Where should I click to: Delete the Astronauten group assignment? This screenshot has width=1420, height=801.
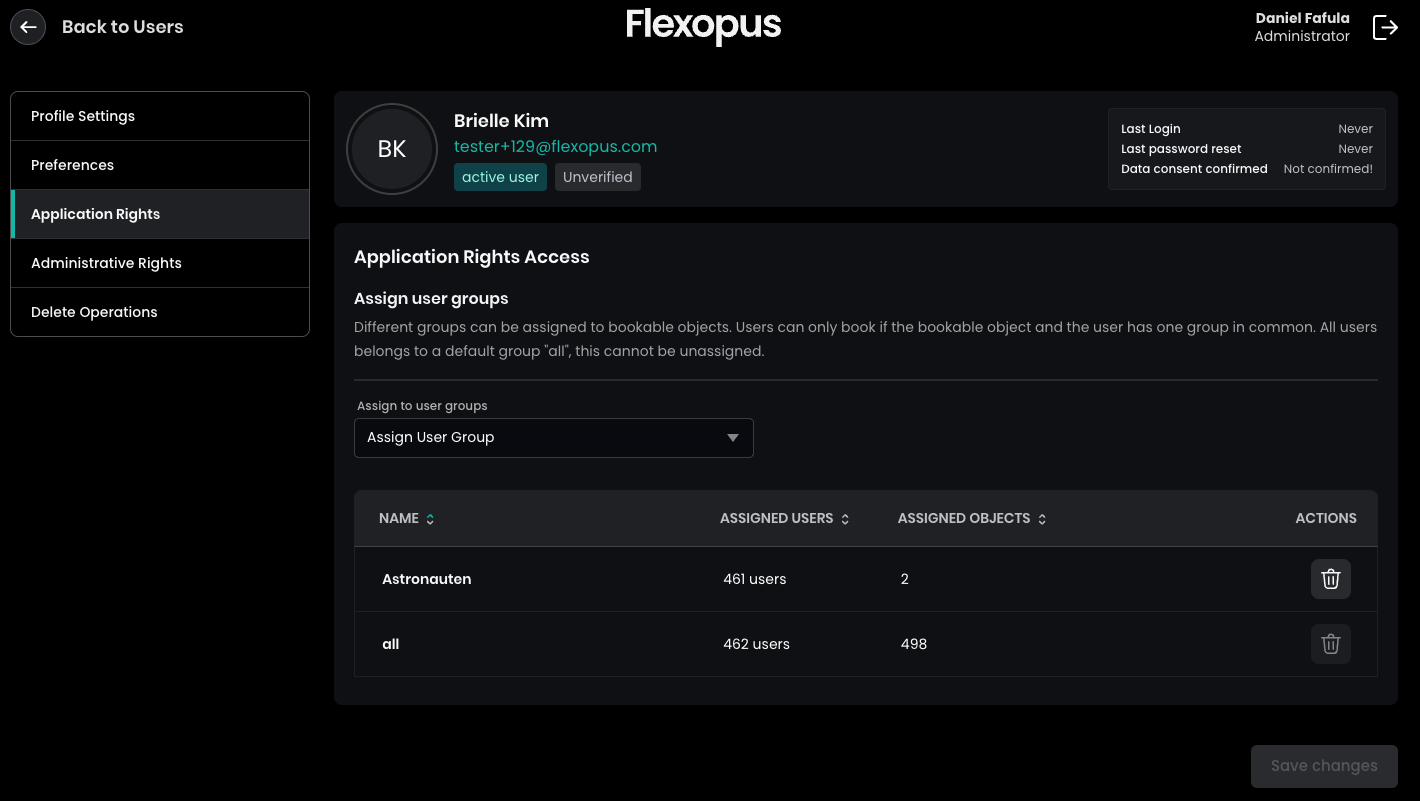tap(1330, 579)
